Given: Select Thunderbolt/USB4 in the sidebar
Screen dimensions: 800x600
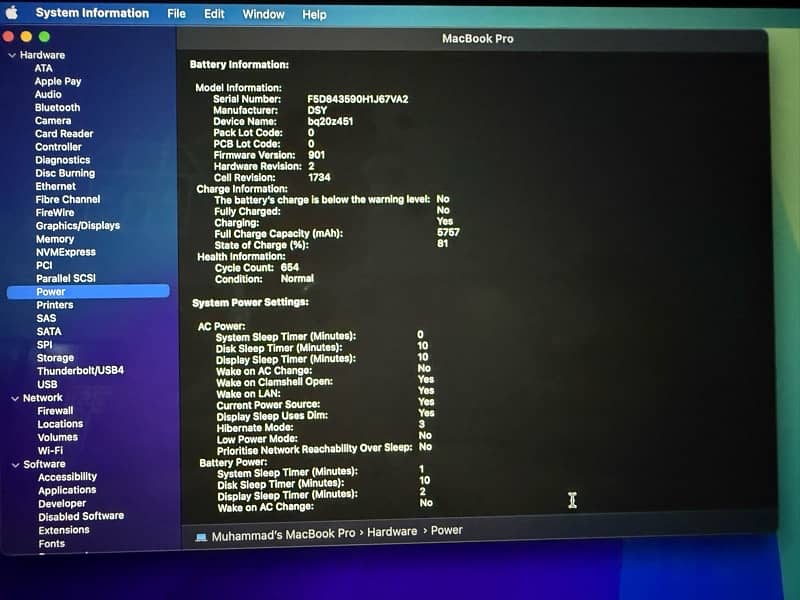Looking at the screenshot, I should click(81, 371).
